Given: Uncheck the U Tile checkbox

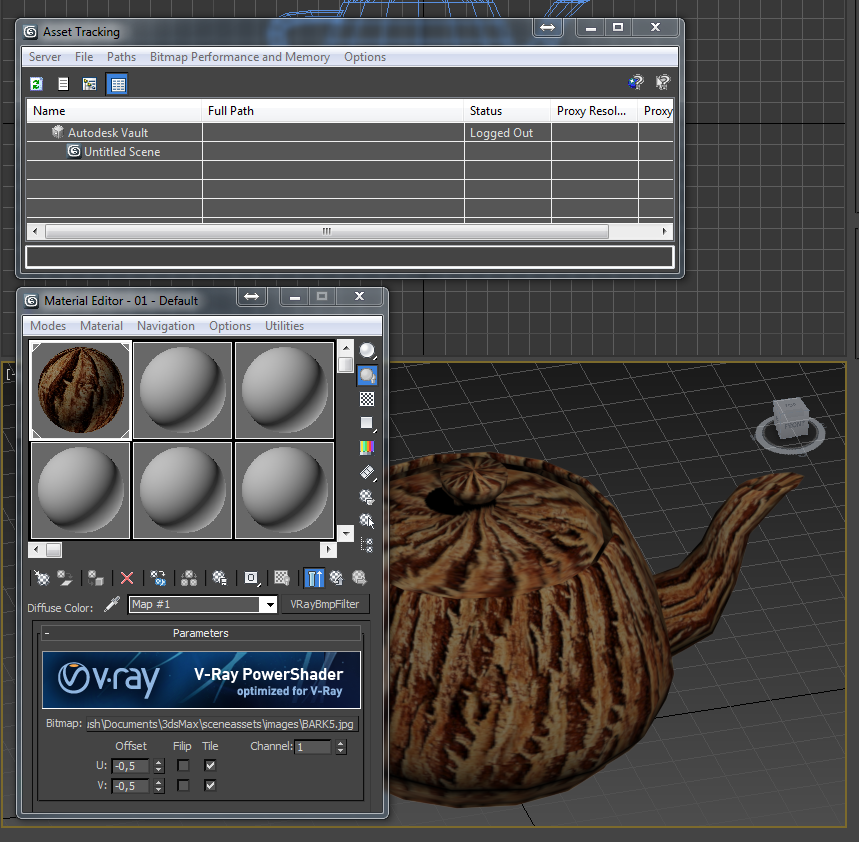Looking at the screenshot, I should tap(210, 766).
